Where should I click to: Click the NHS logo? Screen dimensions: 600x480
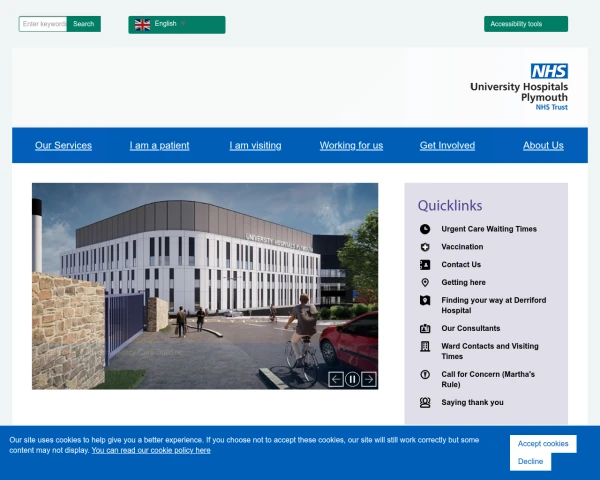click(x=549, y=71)
